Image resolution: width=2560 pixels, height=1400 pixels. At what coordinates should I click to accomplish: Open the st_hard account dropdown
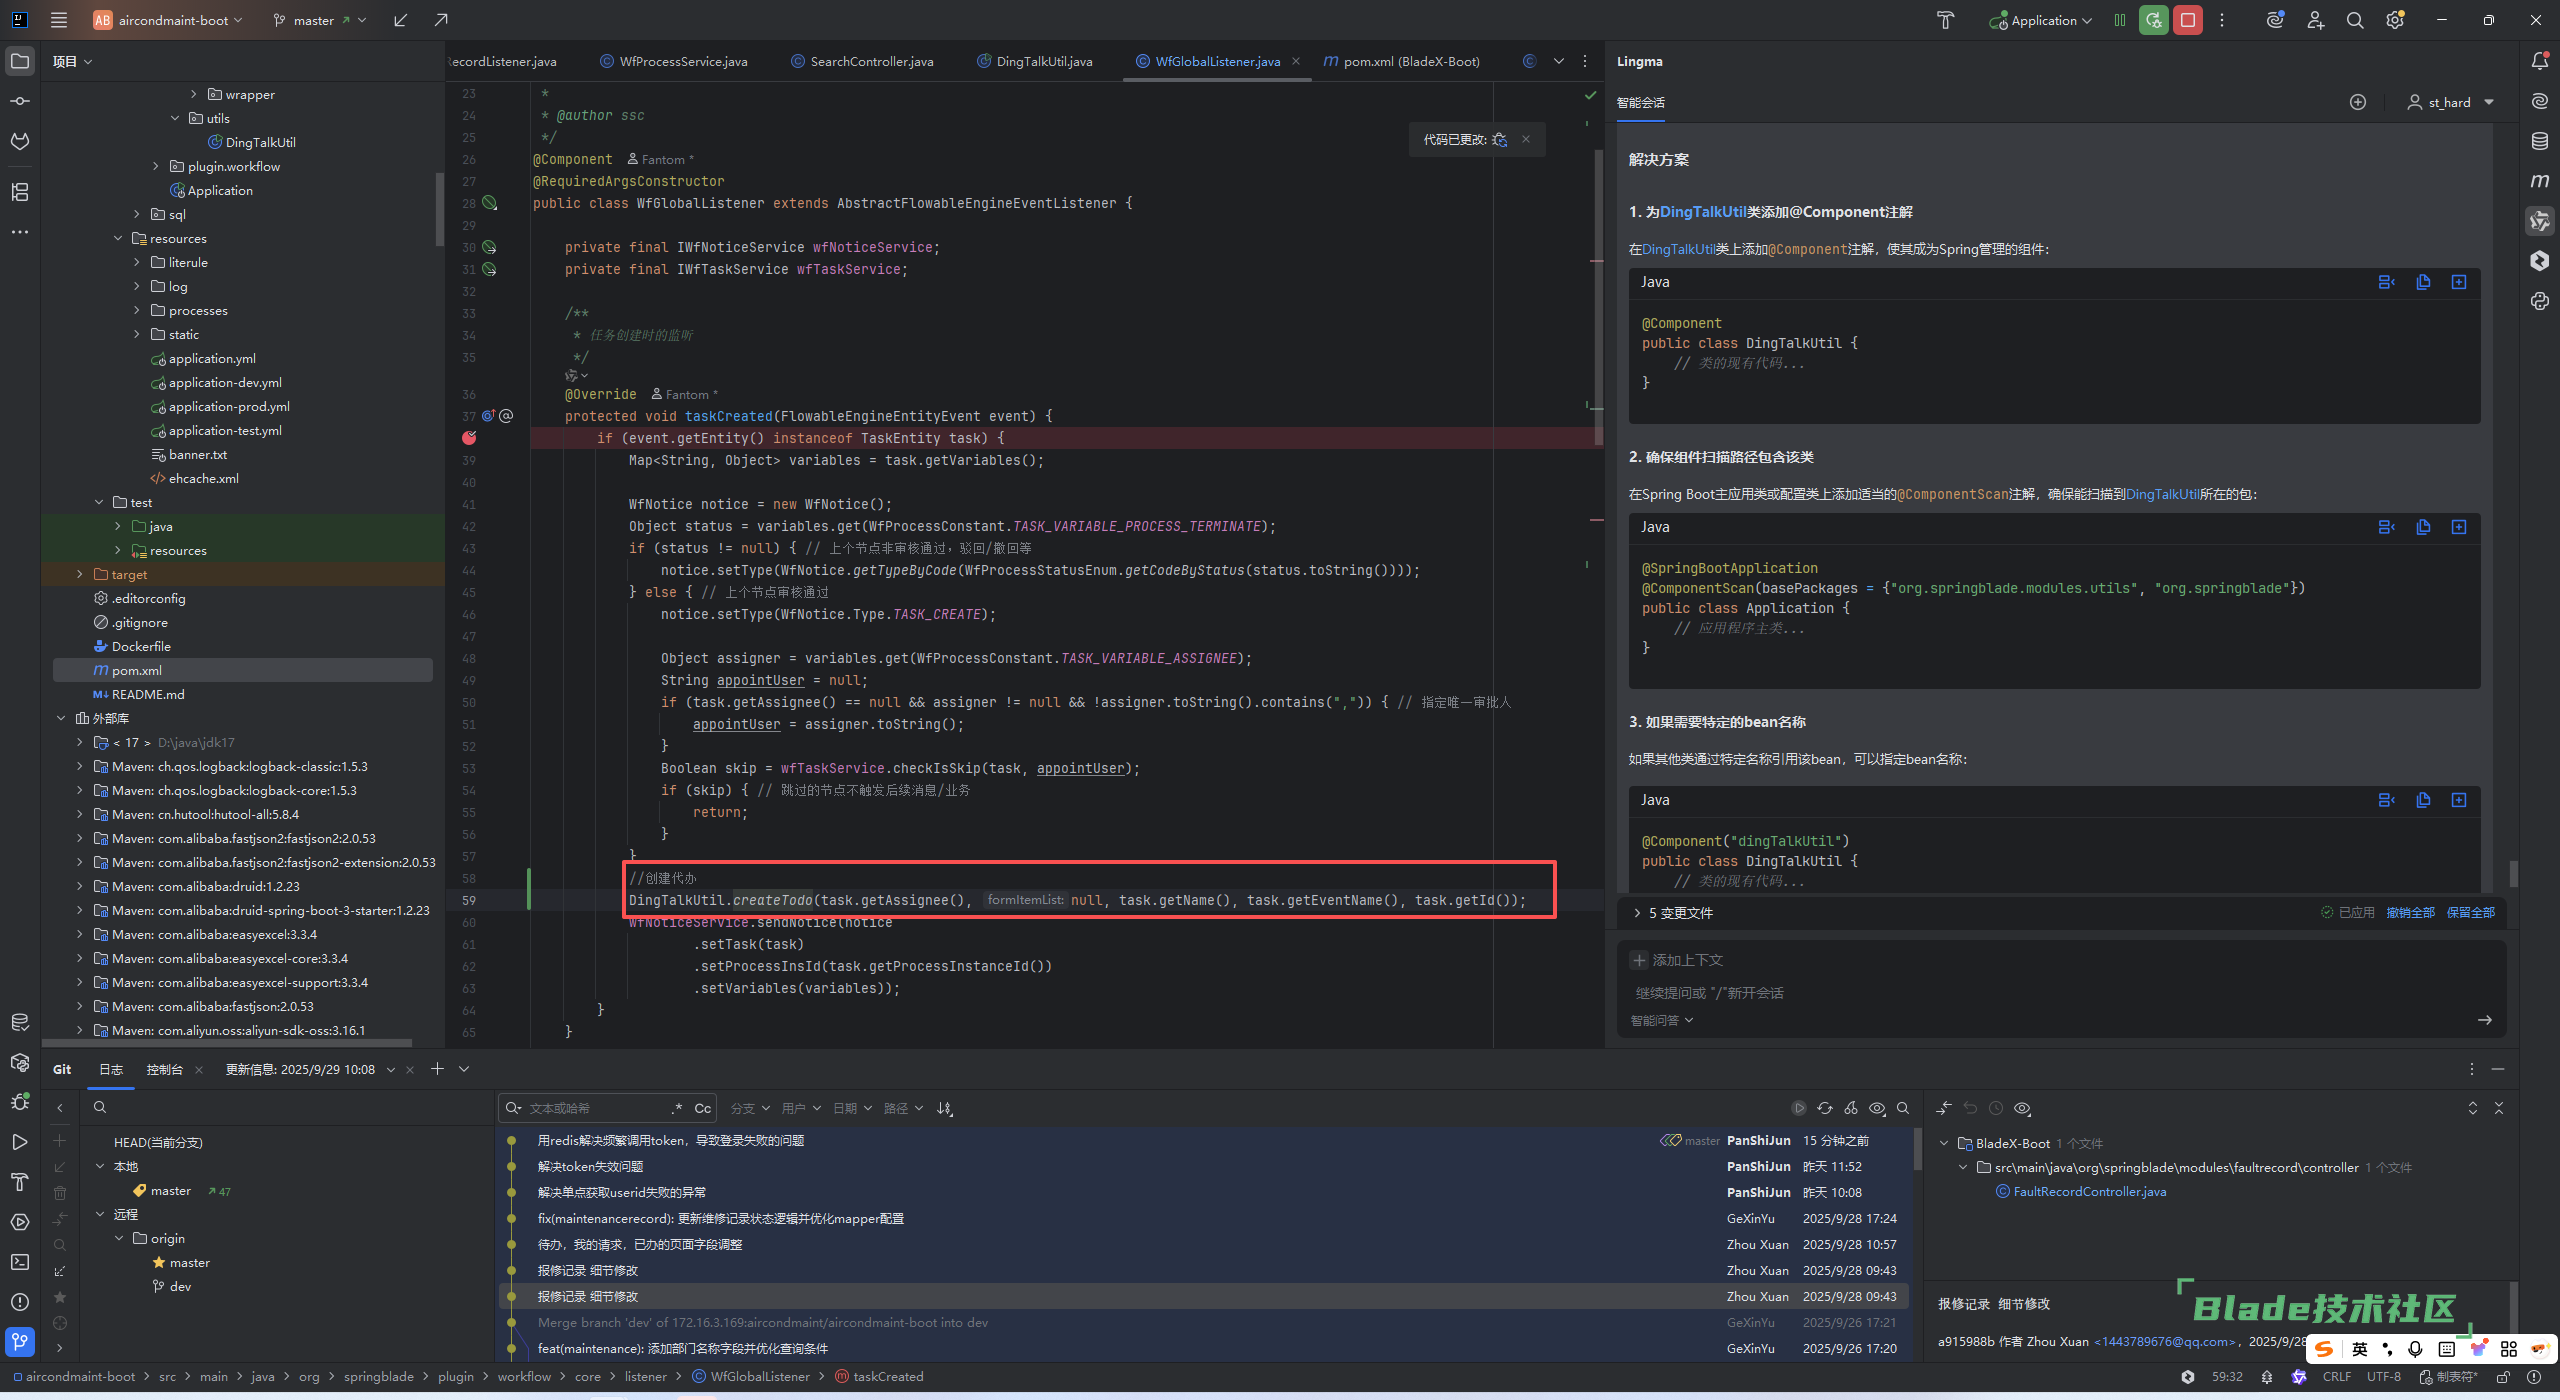(x=2451, y=102)
